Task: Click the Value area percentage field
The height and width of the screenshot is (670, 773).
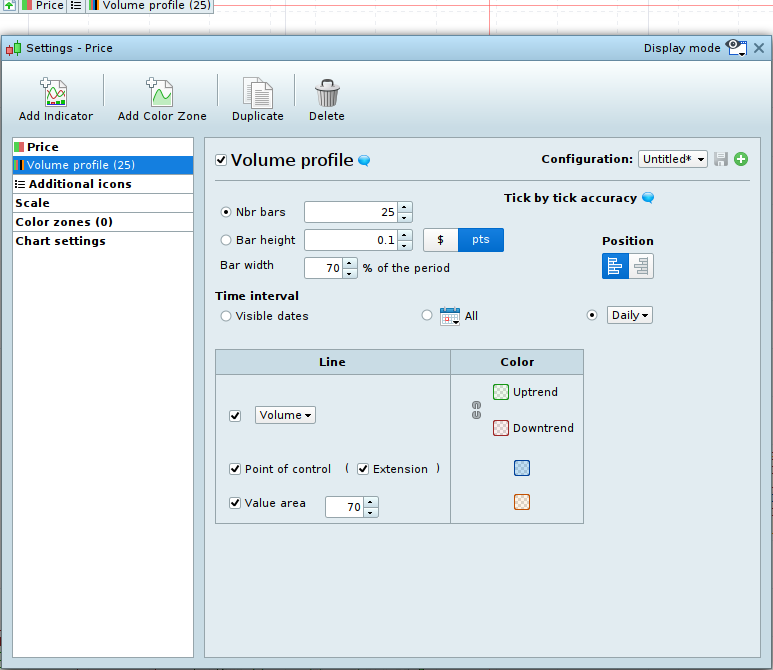Action: pos(345,507)
